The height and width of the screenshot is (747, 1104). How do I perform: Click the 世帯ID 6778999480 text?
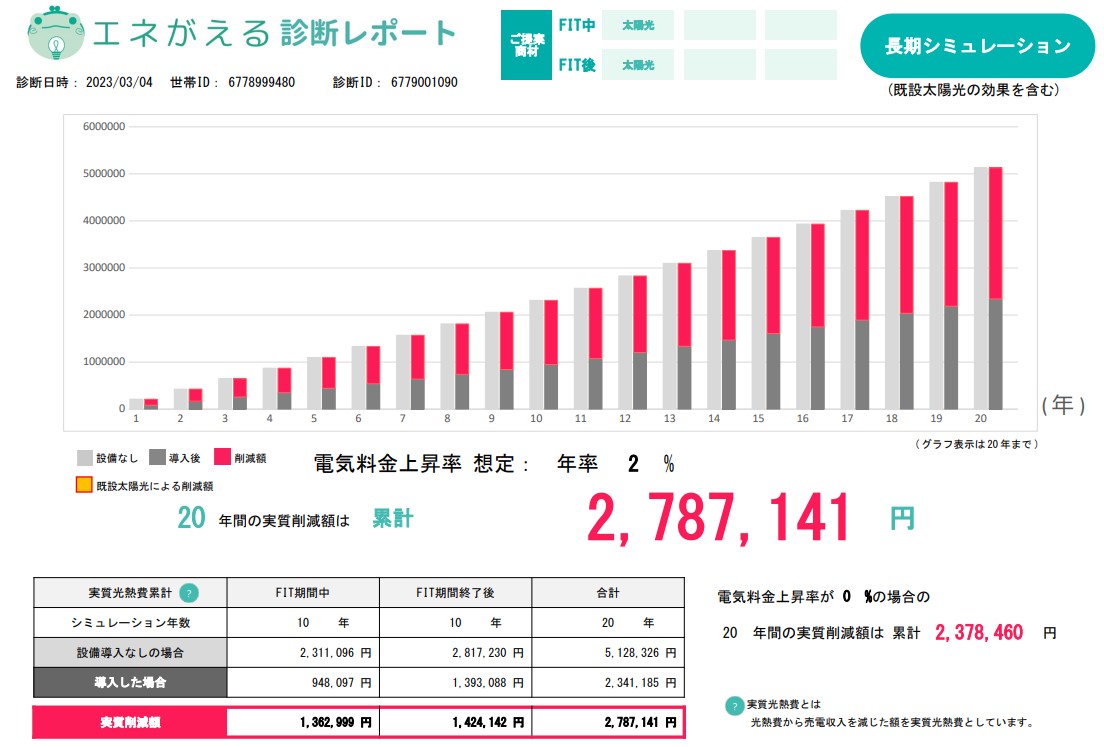(232, 82)
